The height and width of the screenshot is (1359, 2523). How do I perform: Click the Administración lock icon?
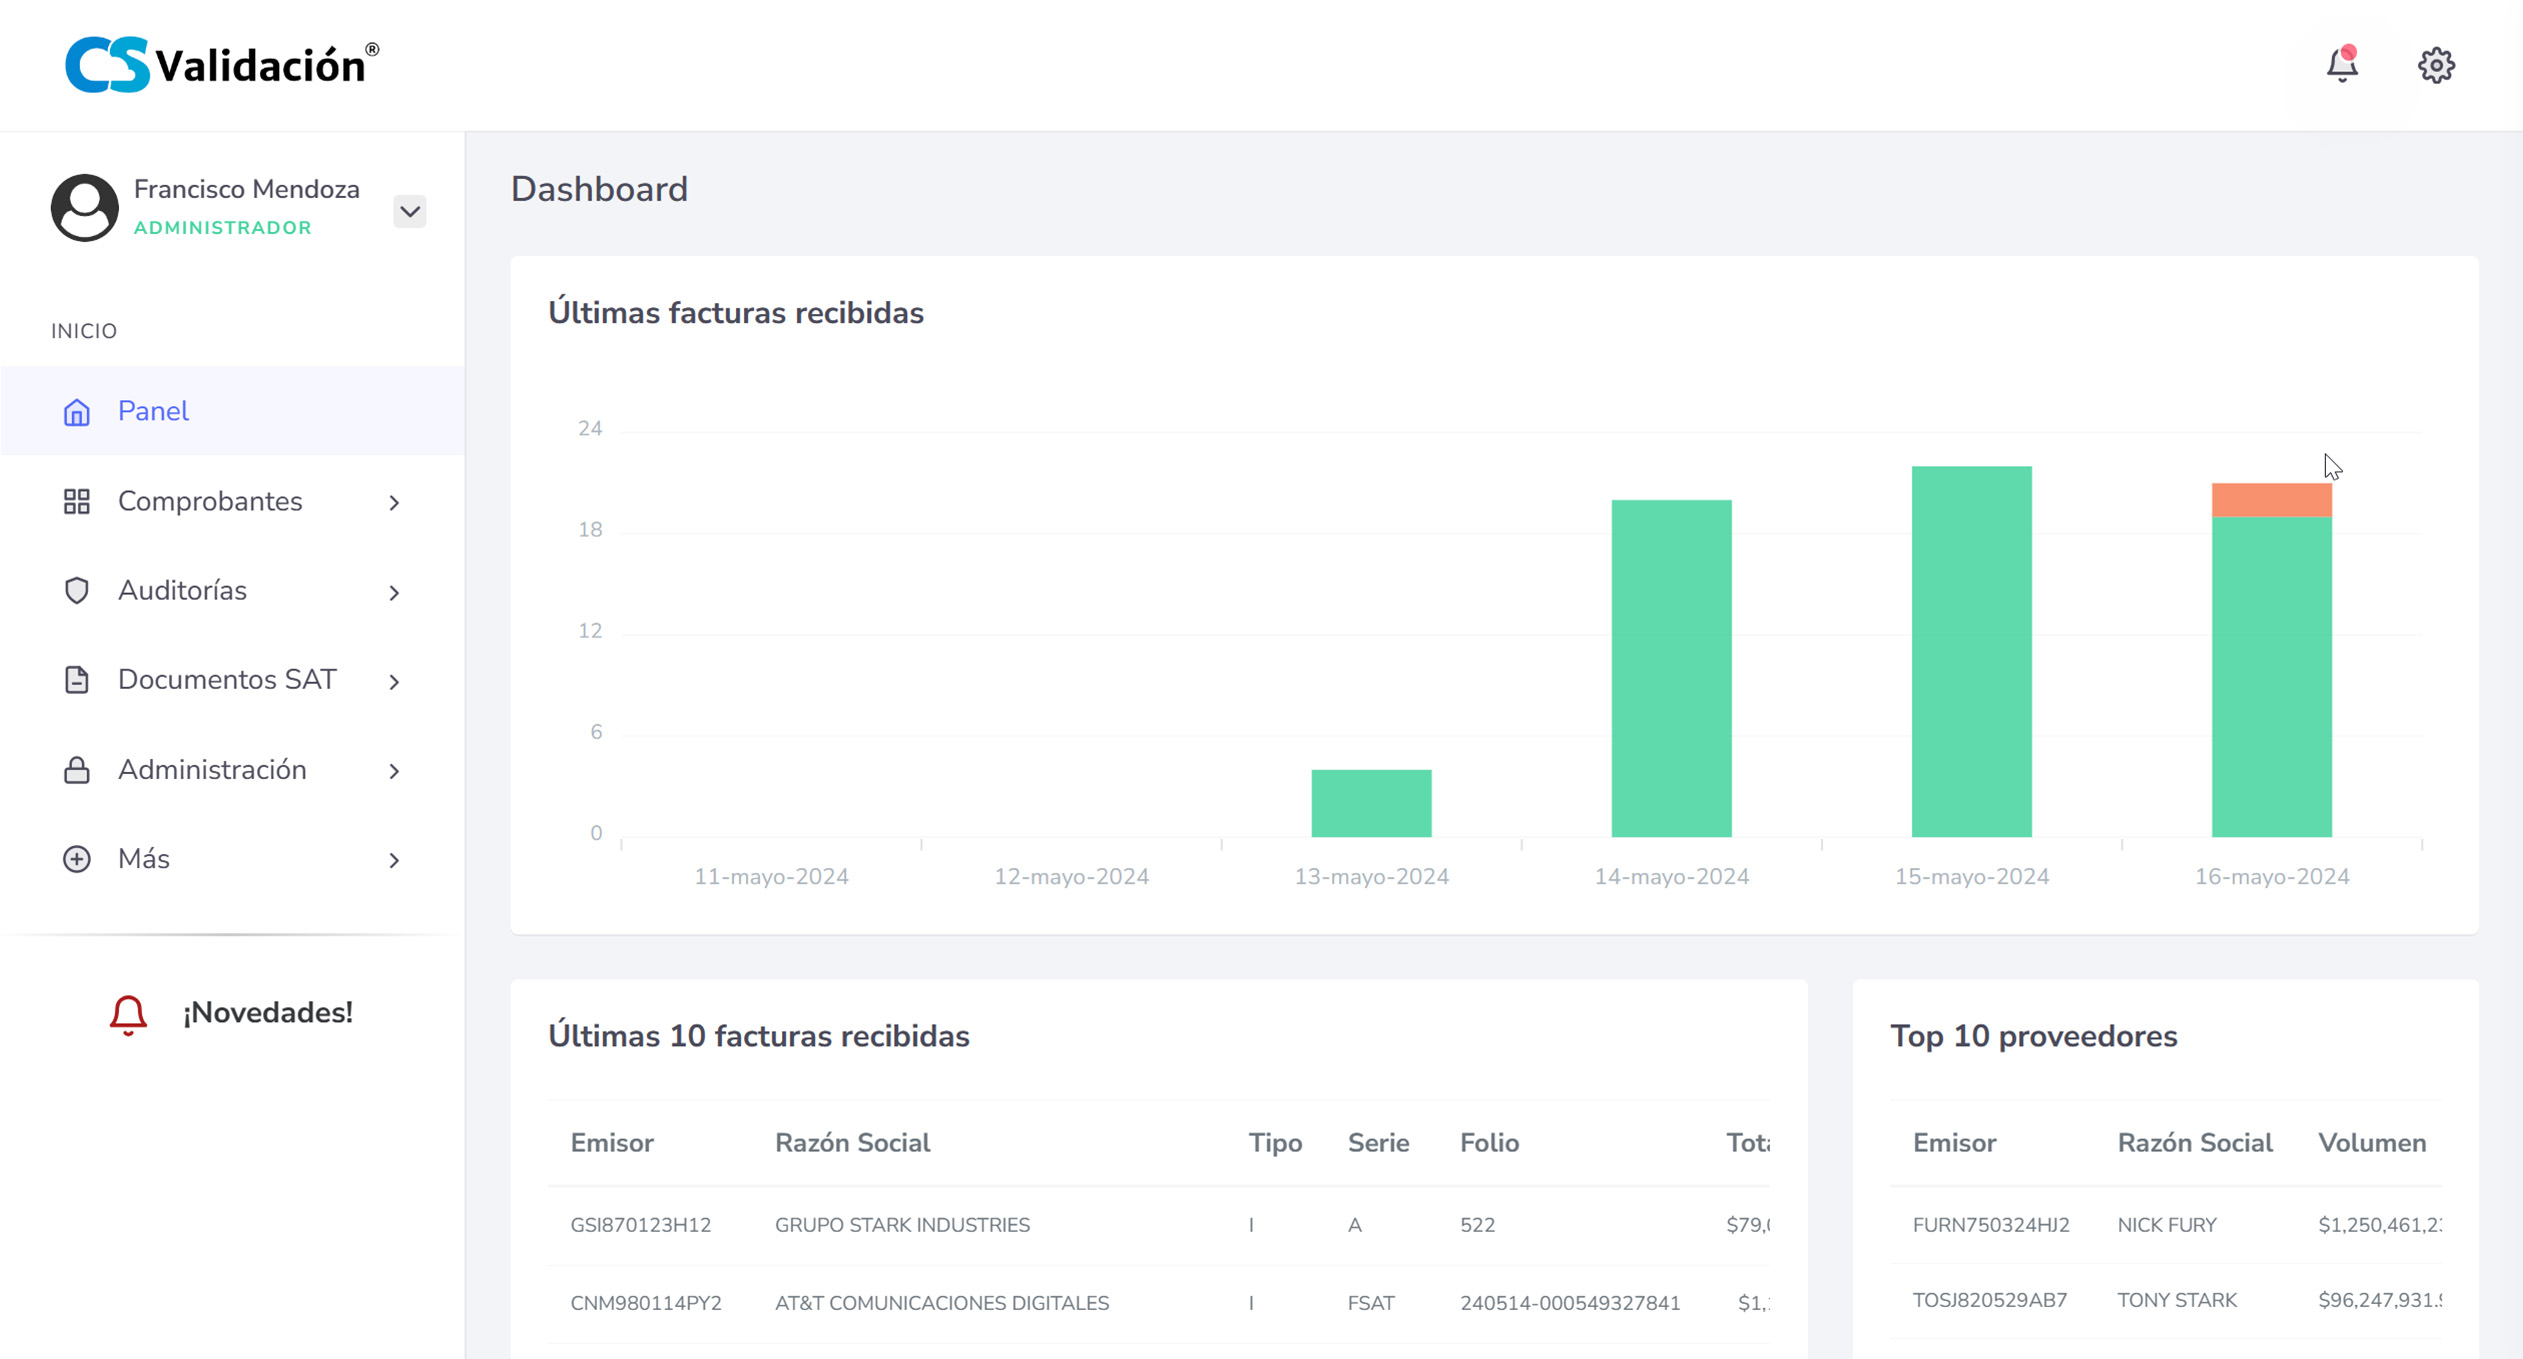(77, 770)
